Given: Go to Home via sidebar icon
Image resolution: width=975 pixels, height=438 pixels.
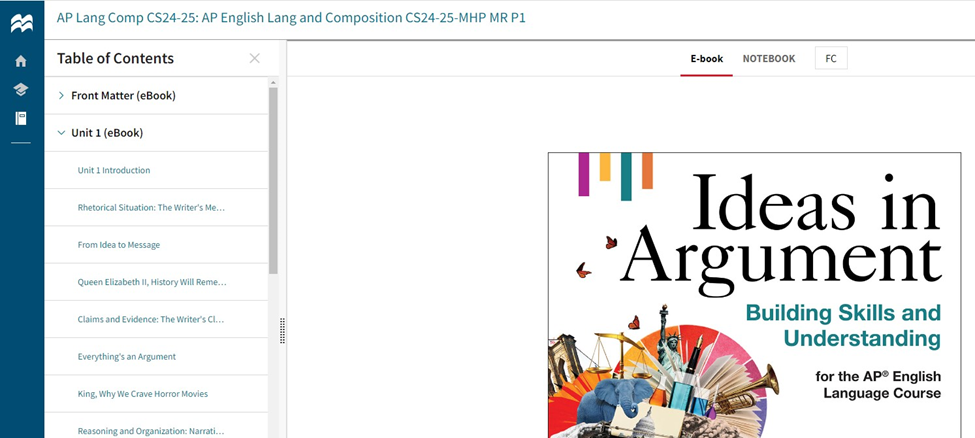Looking at the screenshot, I should [21, 61].
